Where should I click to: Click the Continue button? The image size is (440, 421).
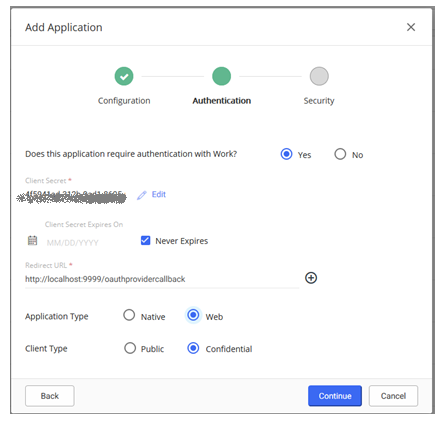click(335, 396)
